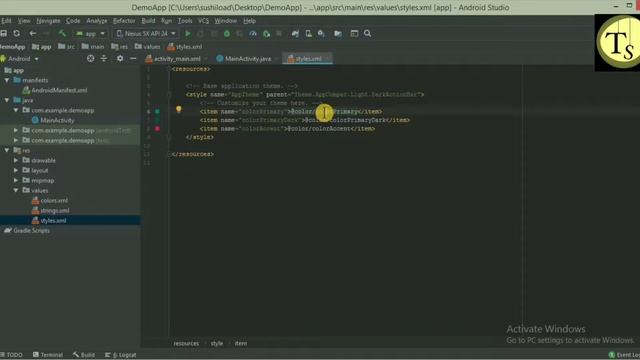Screen dimensions: 640x360
Task: Expand the drawable folder
Action: tap(16, 160)
